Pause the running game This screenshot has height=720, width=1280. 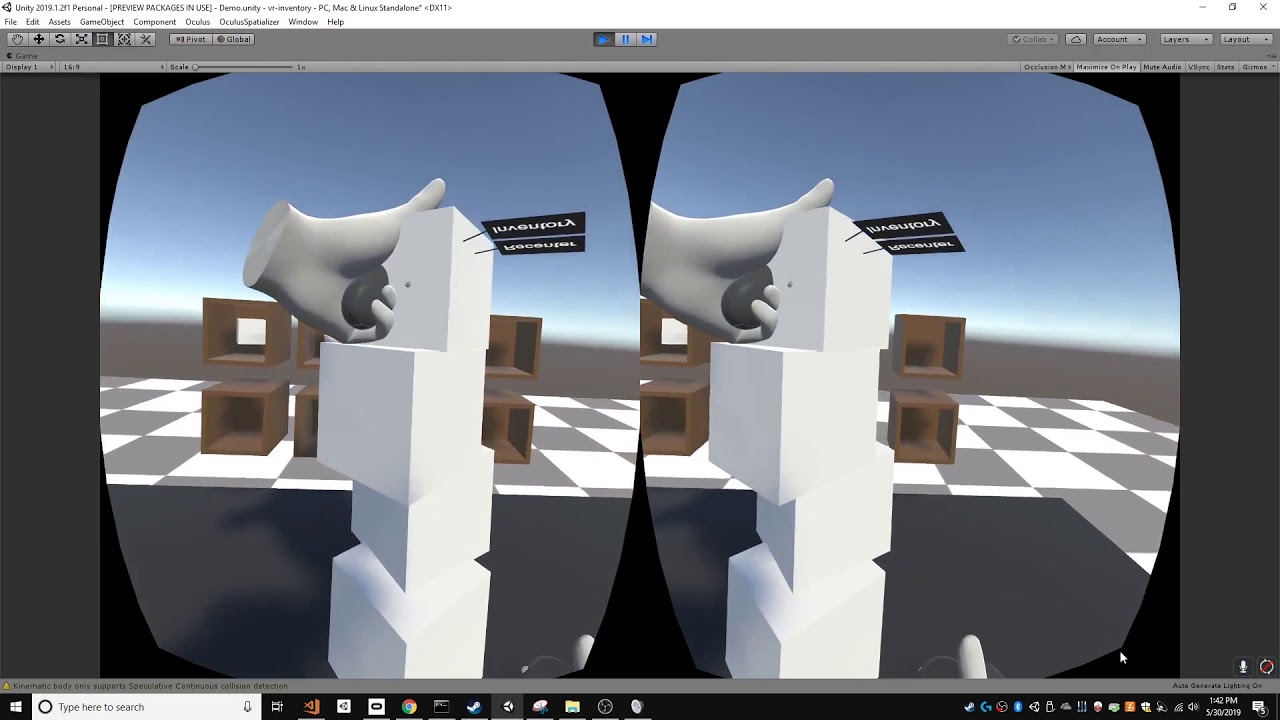pos(625,39)
